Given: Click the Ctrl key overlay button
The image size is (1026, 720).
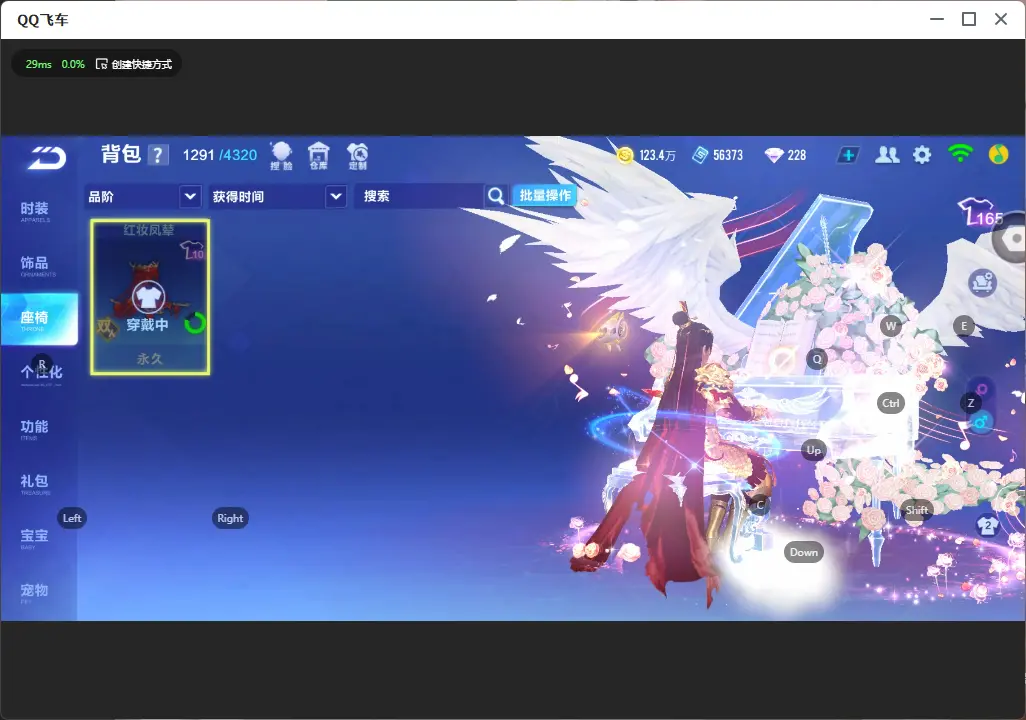Looking at the screenshot, I should point(891,403).
